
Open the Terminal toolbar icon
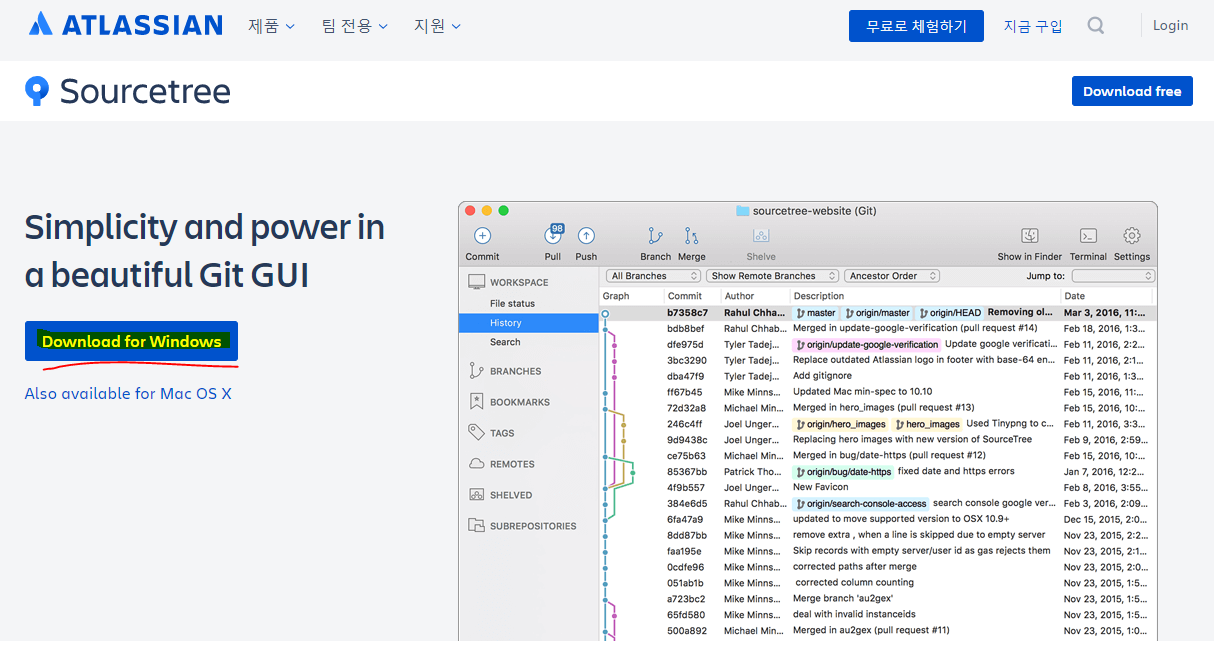pyautogui.click(x=1088, y=236)
